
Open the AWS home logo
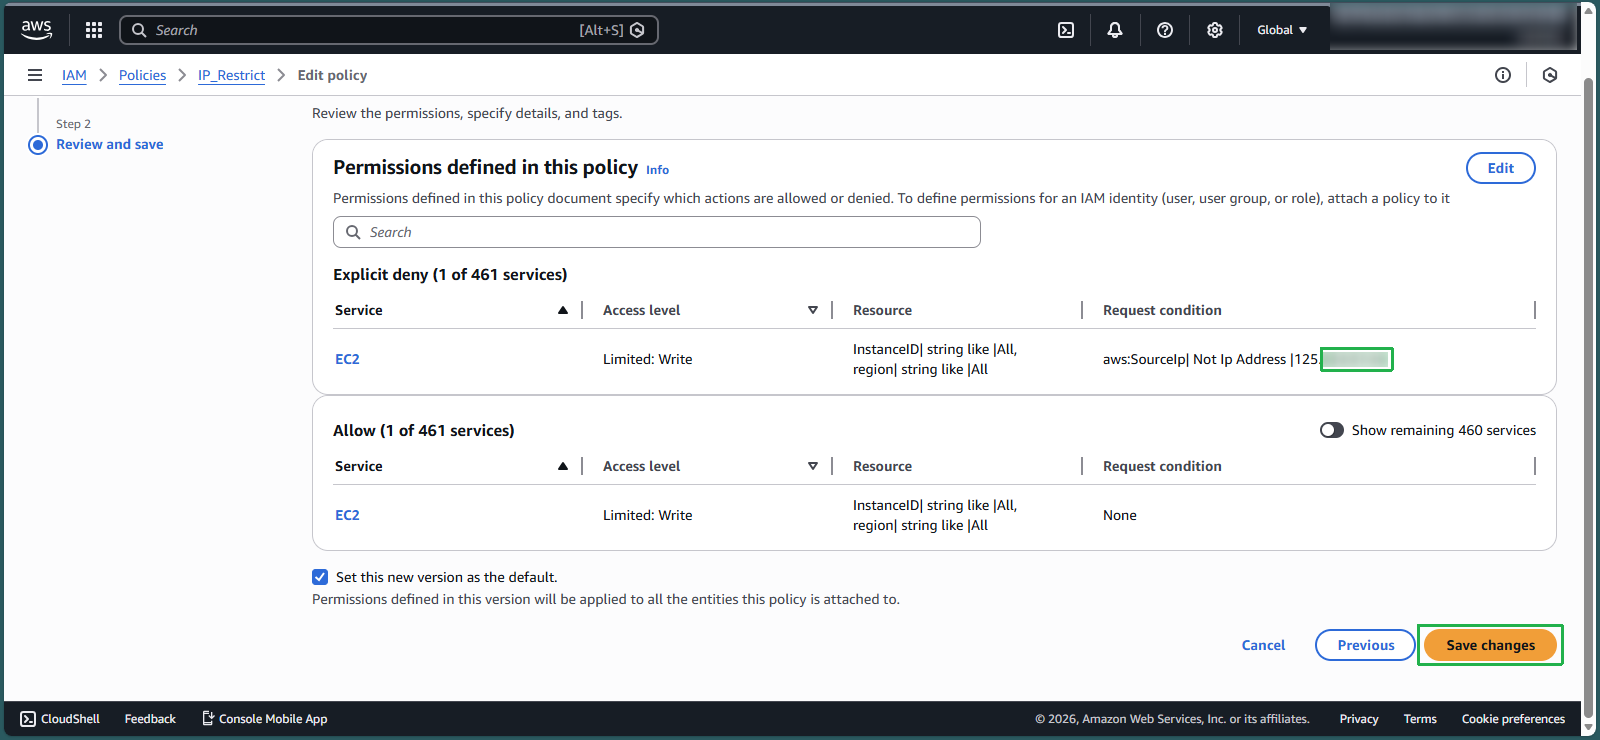(x=36, y=30)
